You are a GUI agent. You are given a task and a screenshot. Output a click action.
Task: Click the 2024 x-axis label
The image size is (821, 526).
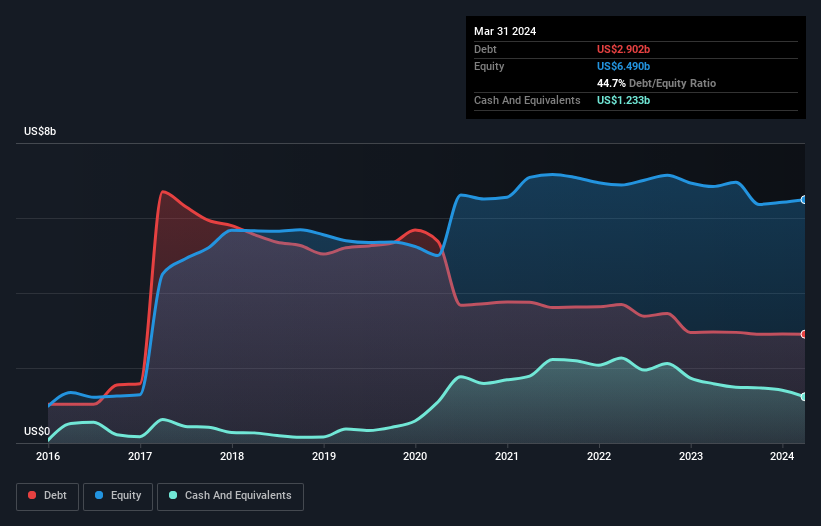pos(782,456)
